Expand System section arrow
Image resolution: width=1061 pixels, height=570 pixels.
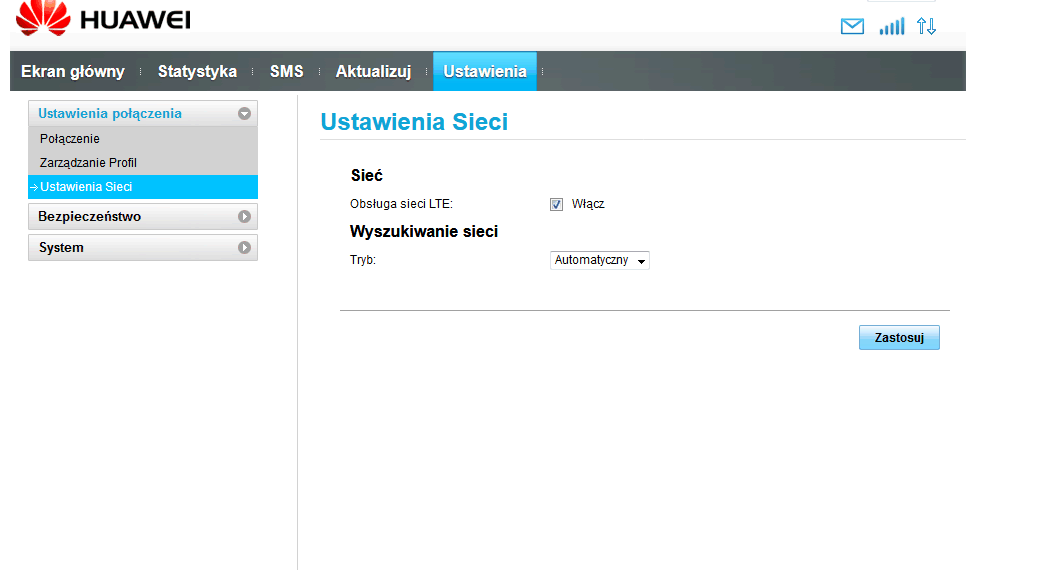(x=244, y=248)
